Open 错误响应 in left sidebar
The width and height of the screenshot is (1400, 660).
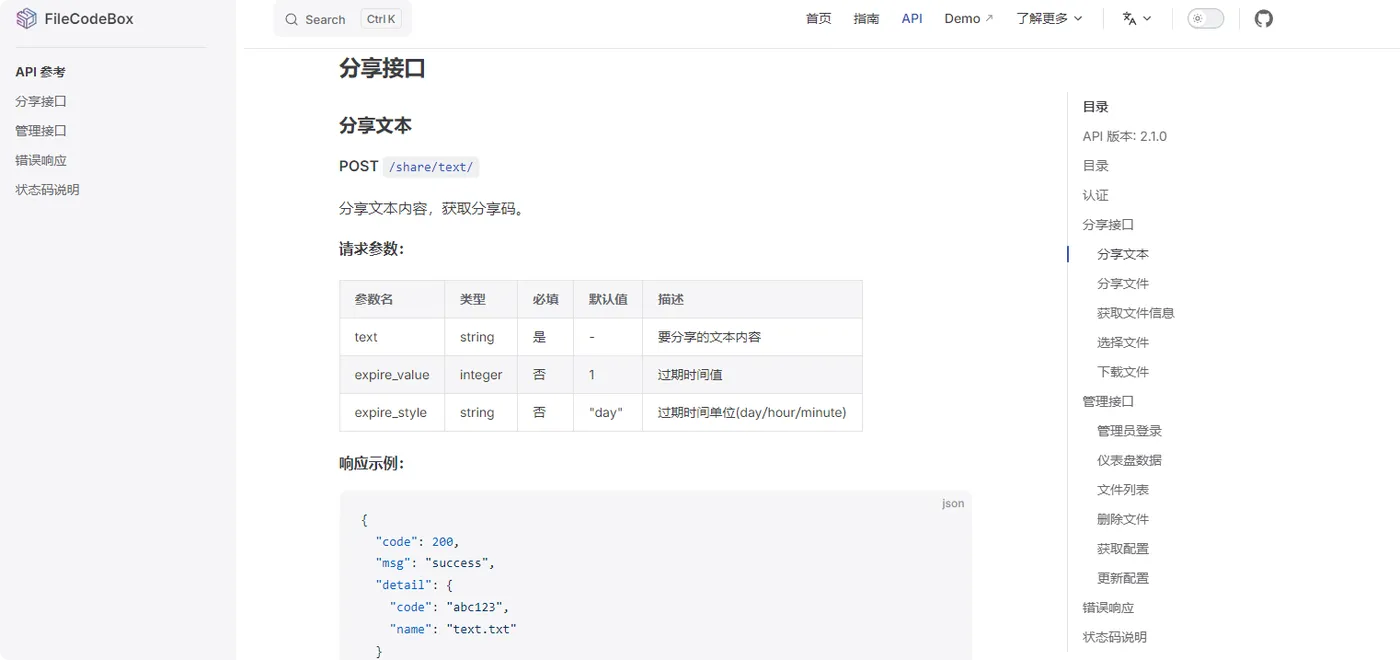pyautogui.click(x=41, y=160)
